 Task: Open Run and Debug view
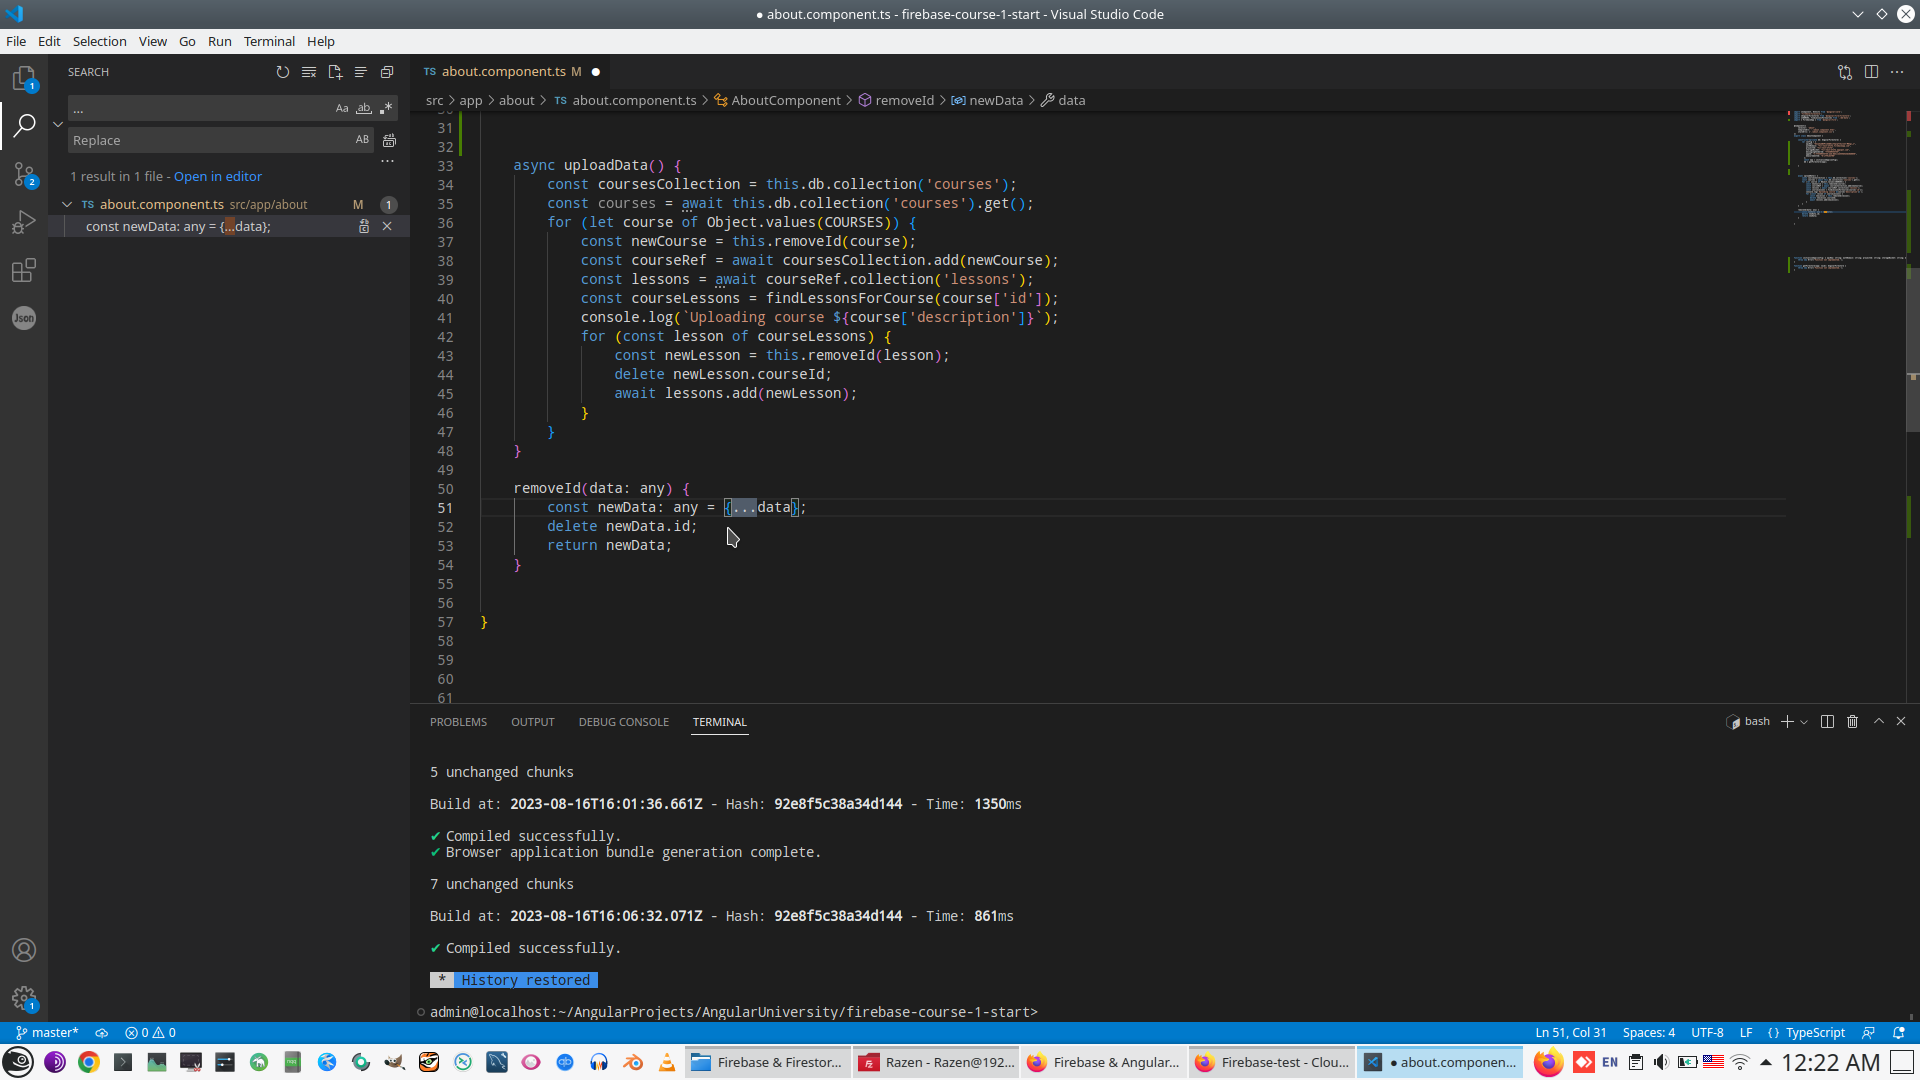[24, 222]
